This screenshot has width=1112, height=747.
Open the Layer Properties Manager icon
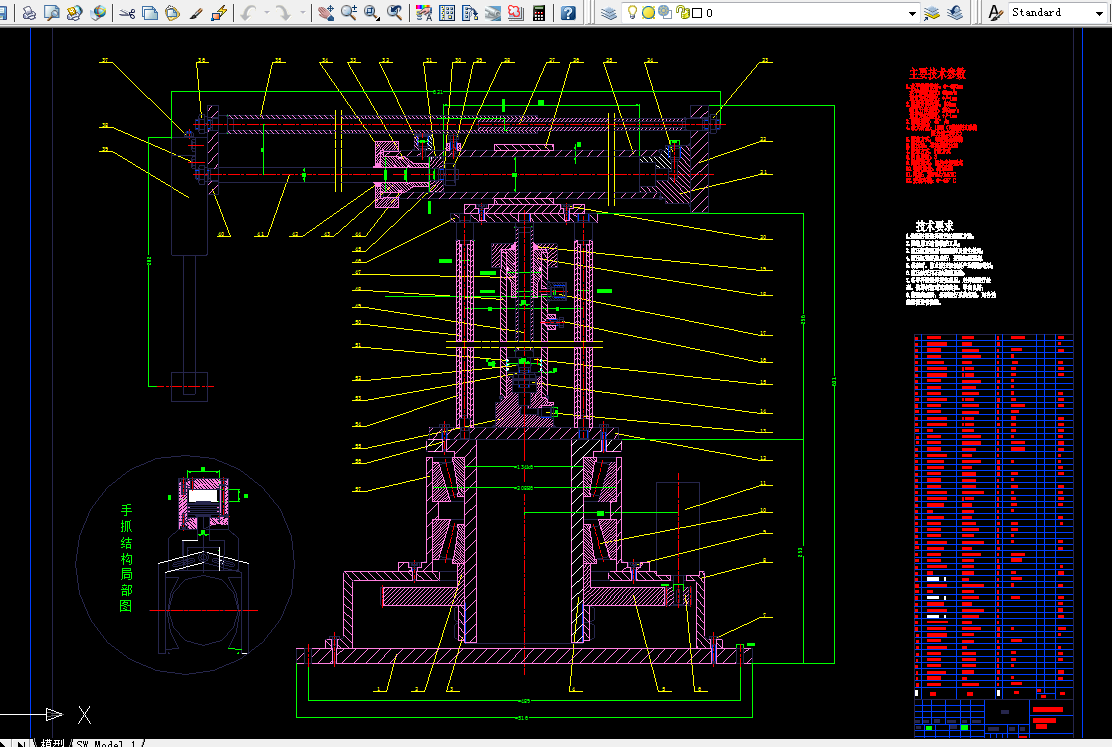coord(609,13)
